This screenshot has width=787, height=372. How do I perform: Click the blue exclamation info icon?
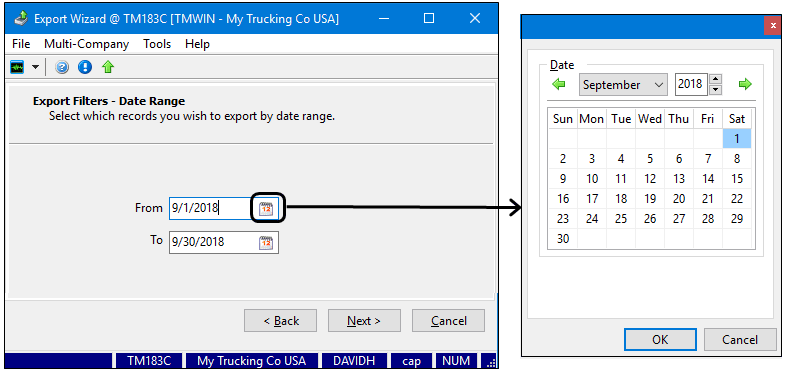85,67
